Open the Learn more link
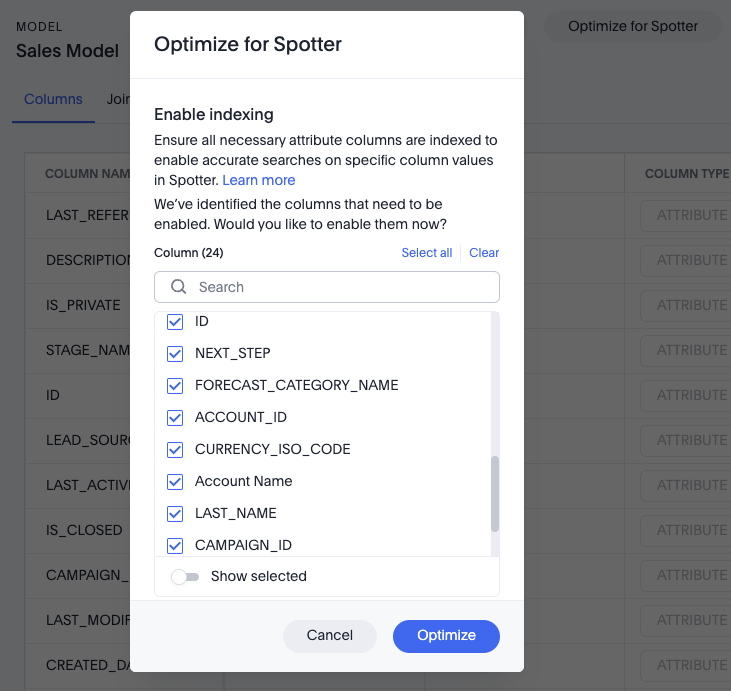Viewport: 731px width, 691px height. click(259, 180)
